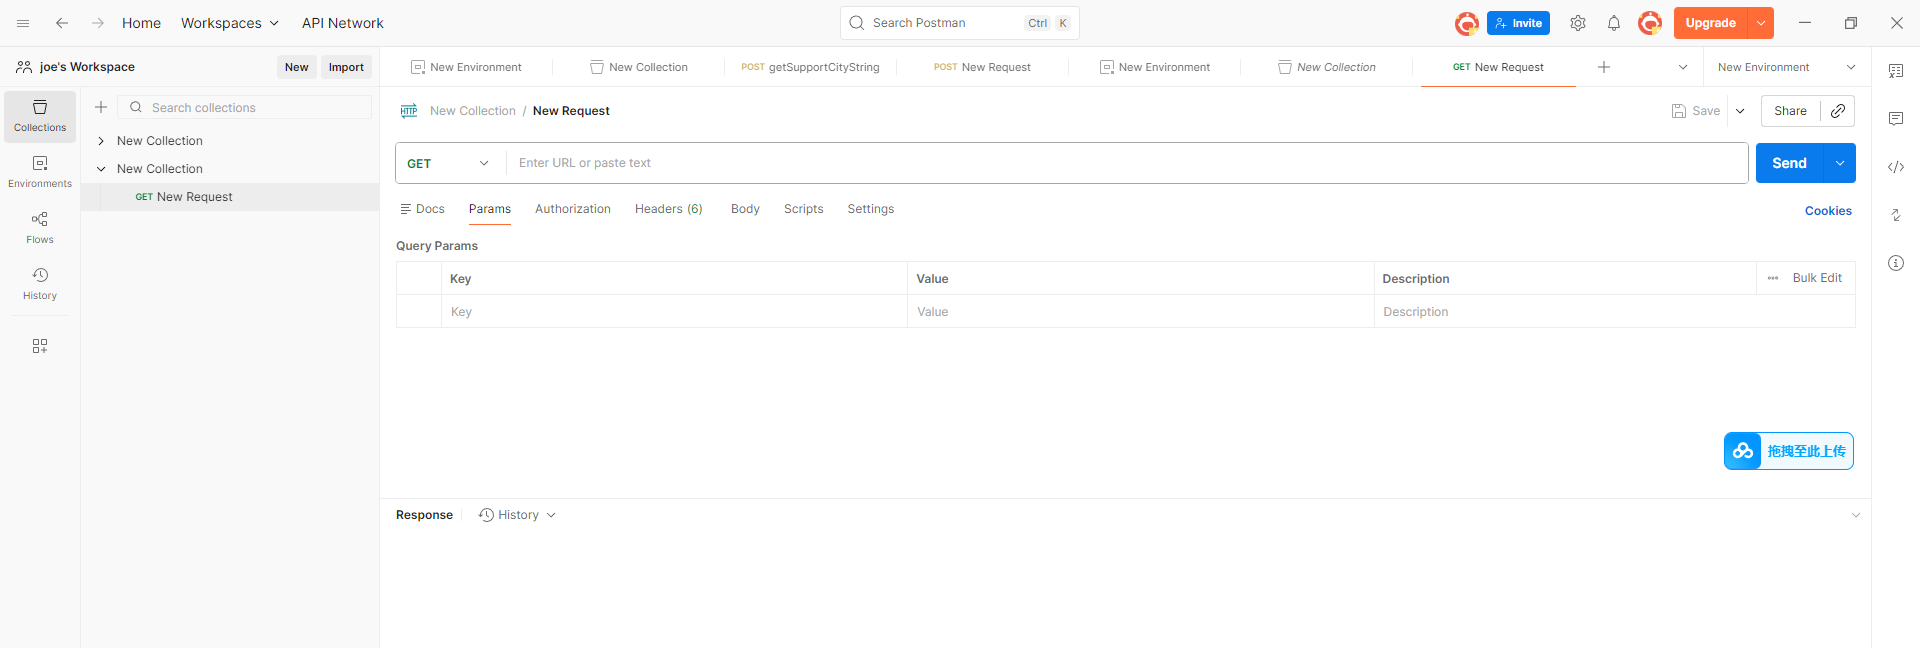
Task: Go back with the left arrow
Action: [62, 23]
